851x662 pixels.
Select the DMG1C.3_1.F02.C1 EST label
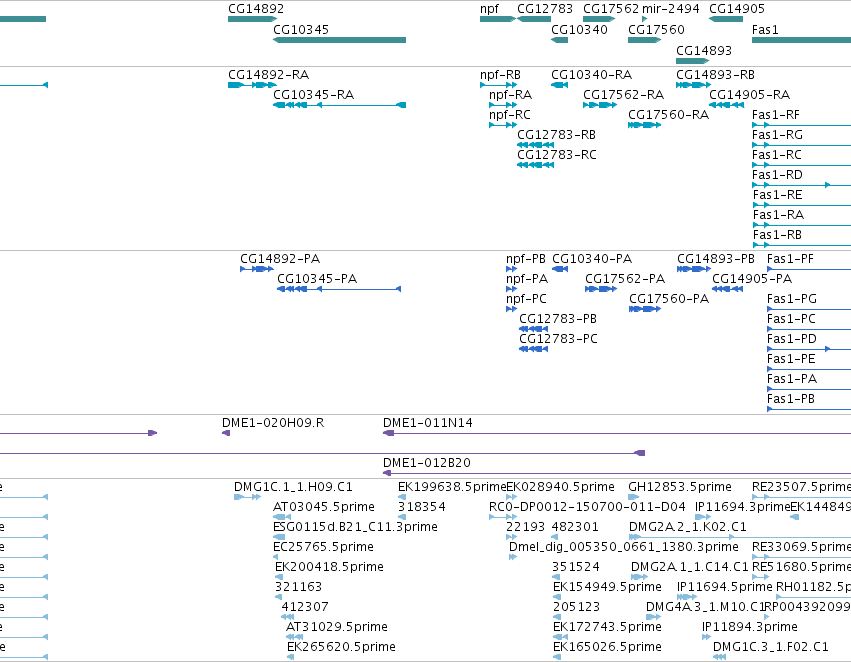pos(771,647)
